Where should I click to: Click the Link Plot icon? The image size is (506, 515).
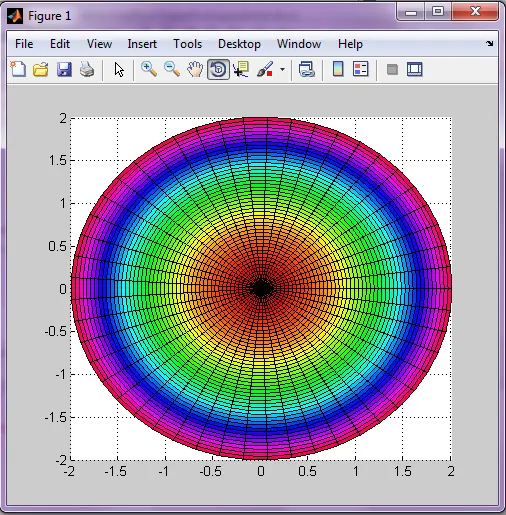tap(307, 70)
